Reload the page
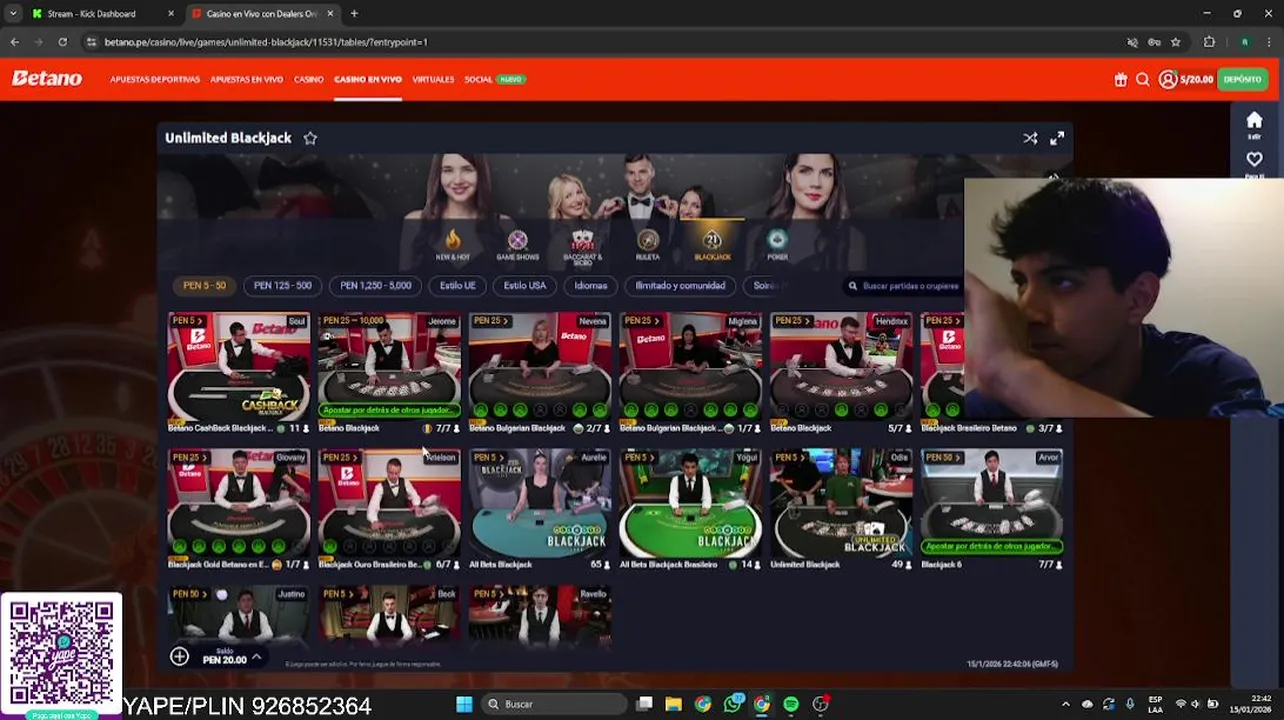 pyautogui.click(x=62, y=42)
